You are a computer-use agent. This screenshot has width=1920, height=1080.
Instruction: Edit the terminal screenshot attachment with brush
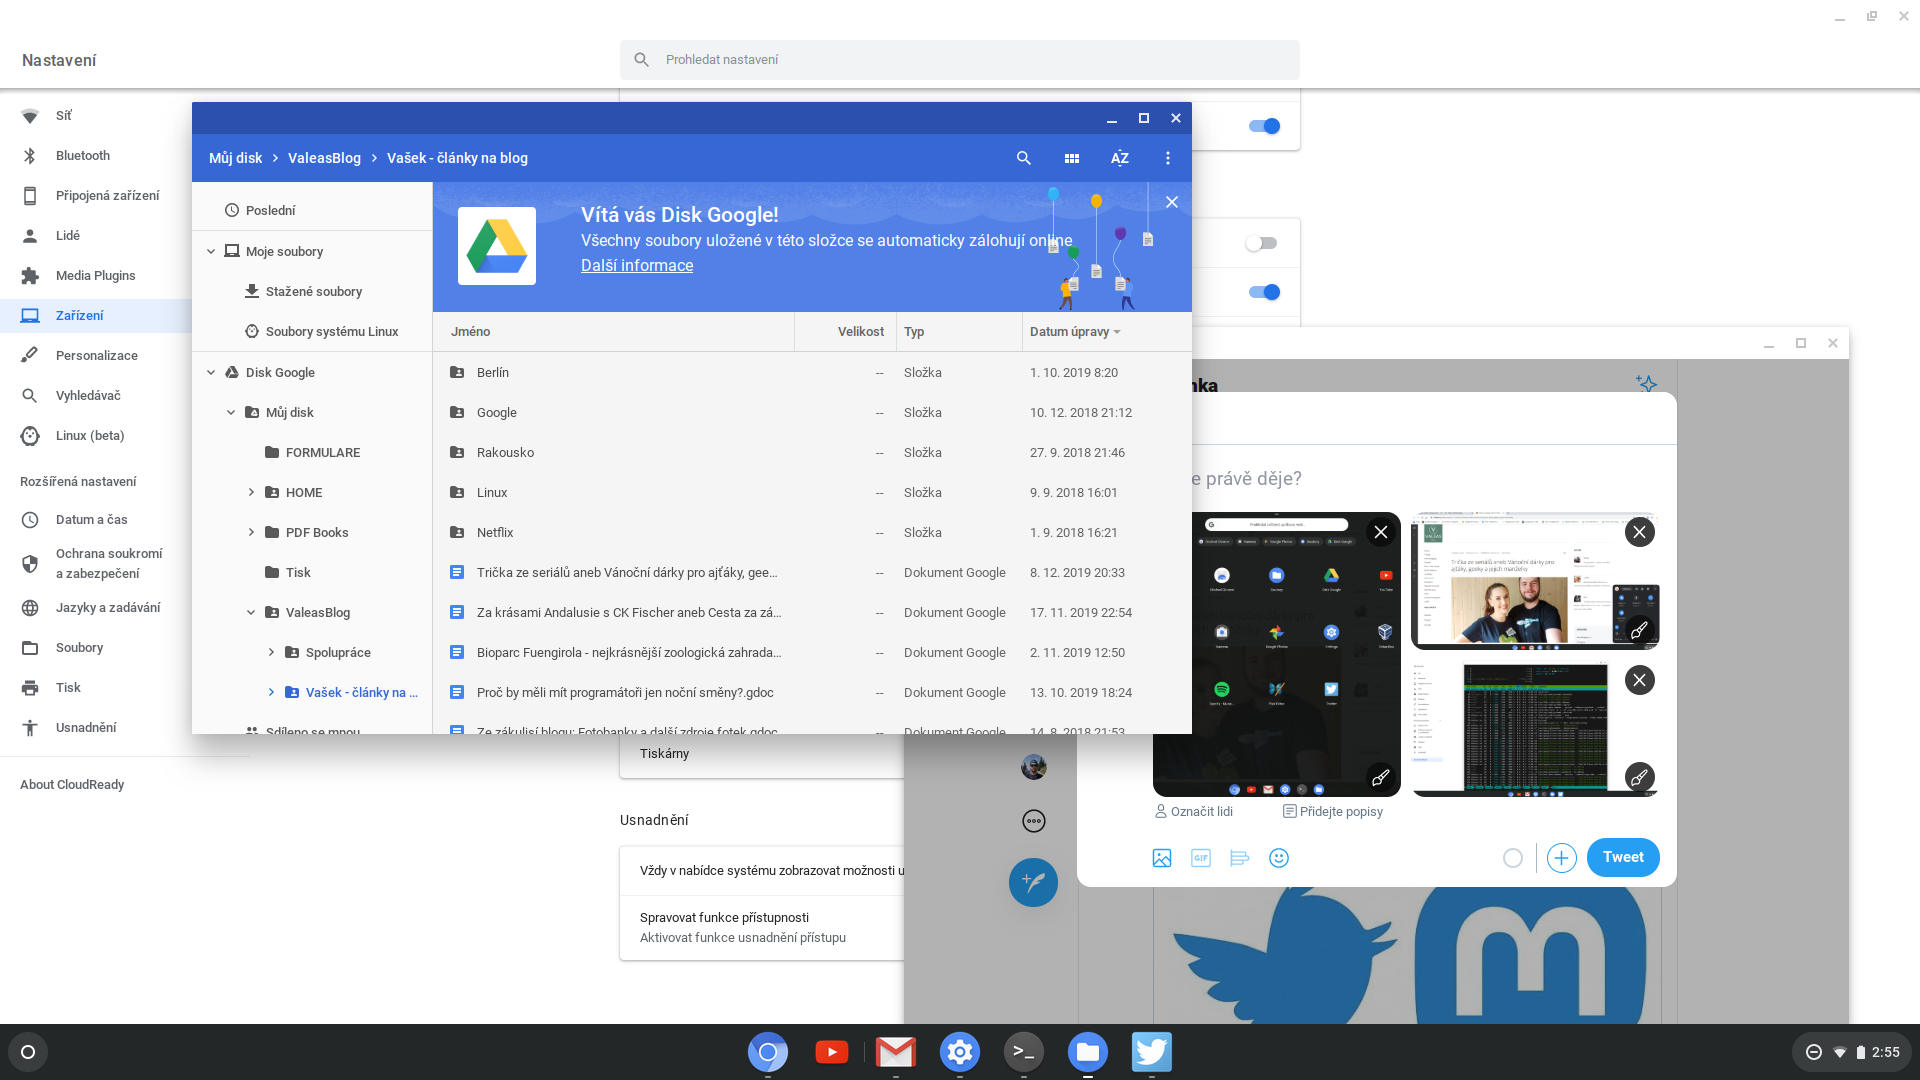click(x=1639, y=777)
